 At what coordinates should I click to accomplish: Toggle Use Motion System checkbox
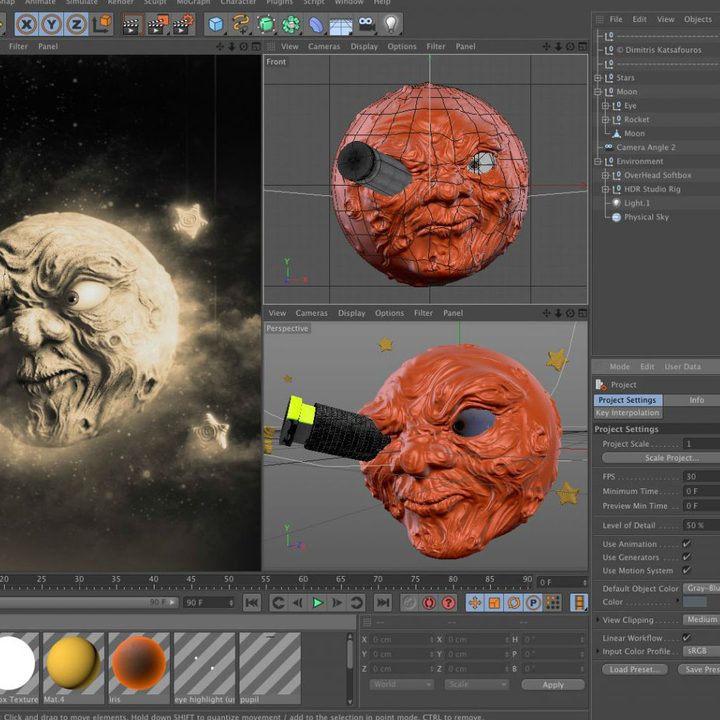pos(686,570)
